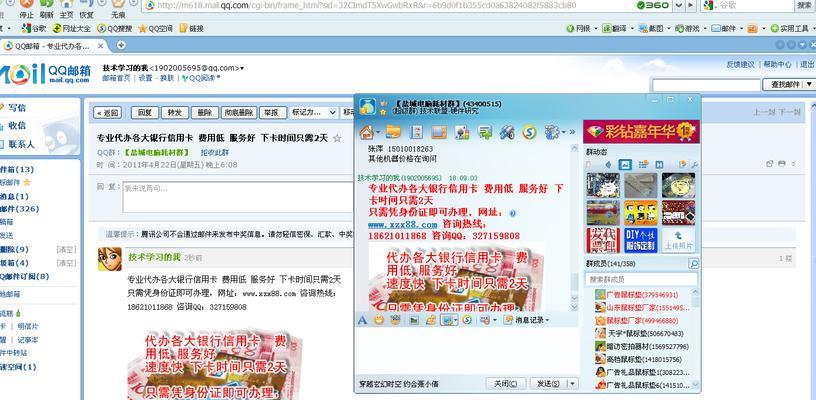Click the sender avatar in email
The image size is (816, 400).
click(x=110, y=259)
